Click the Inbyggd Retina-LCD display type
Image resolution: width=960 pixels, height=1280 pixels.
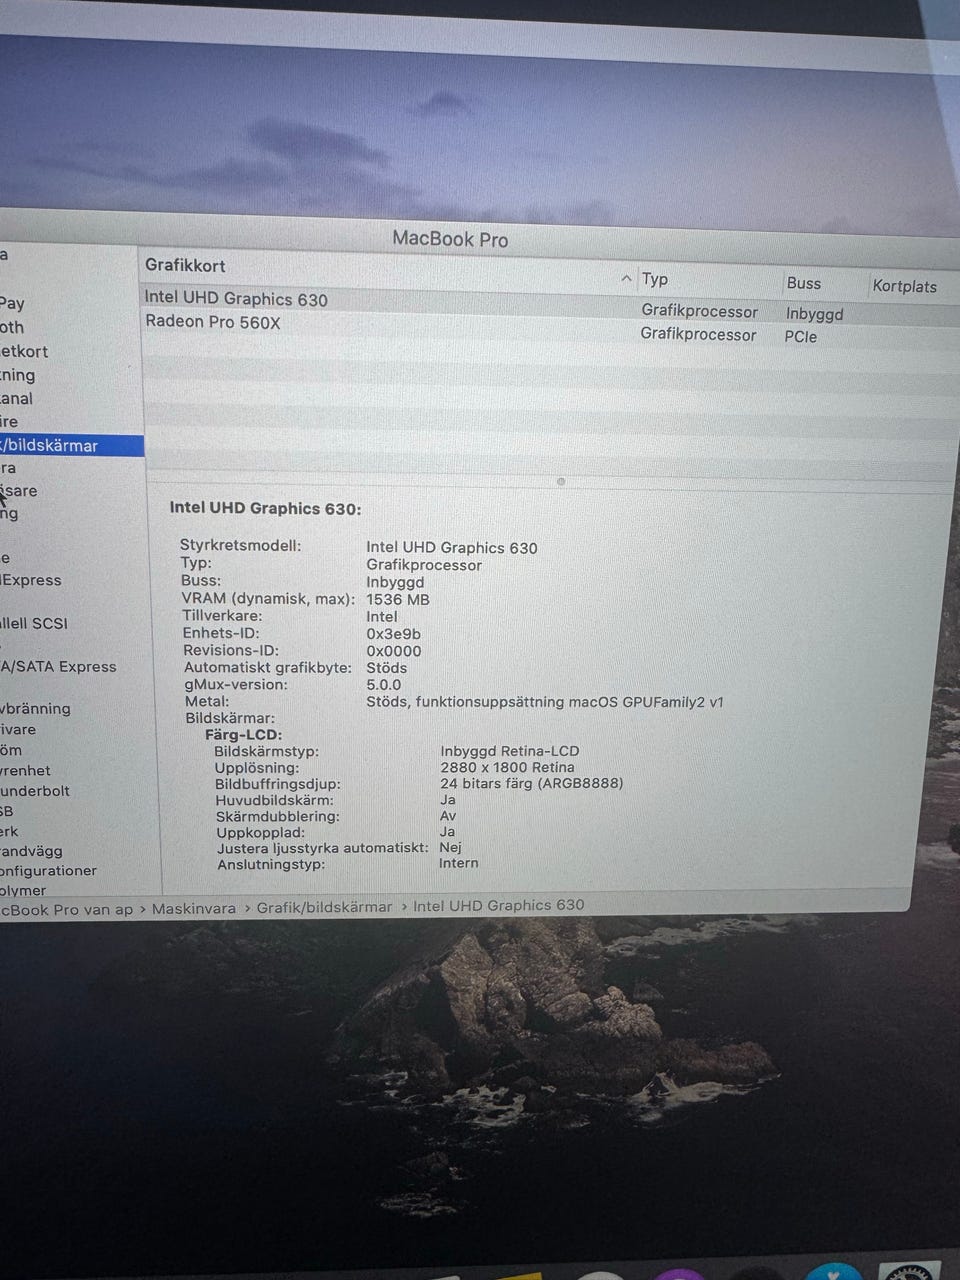click(510, 751)
